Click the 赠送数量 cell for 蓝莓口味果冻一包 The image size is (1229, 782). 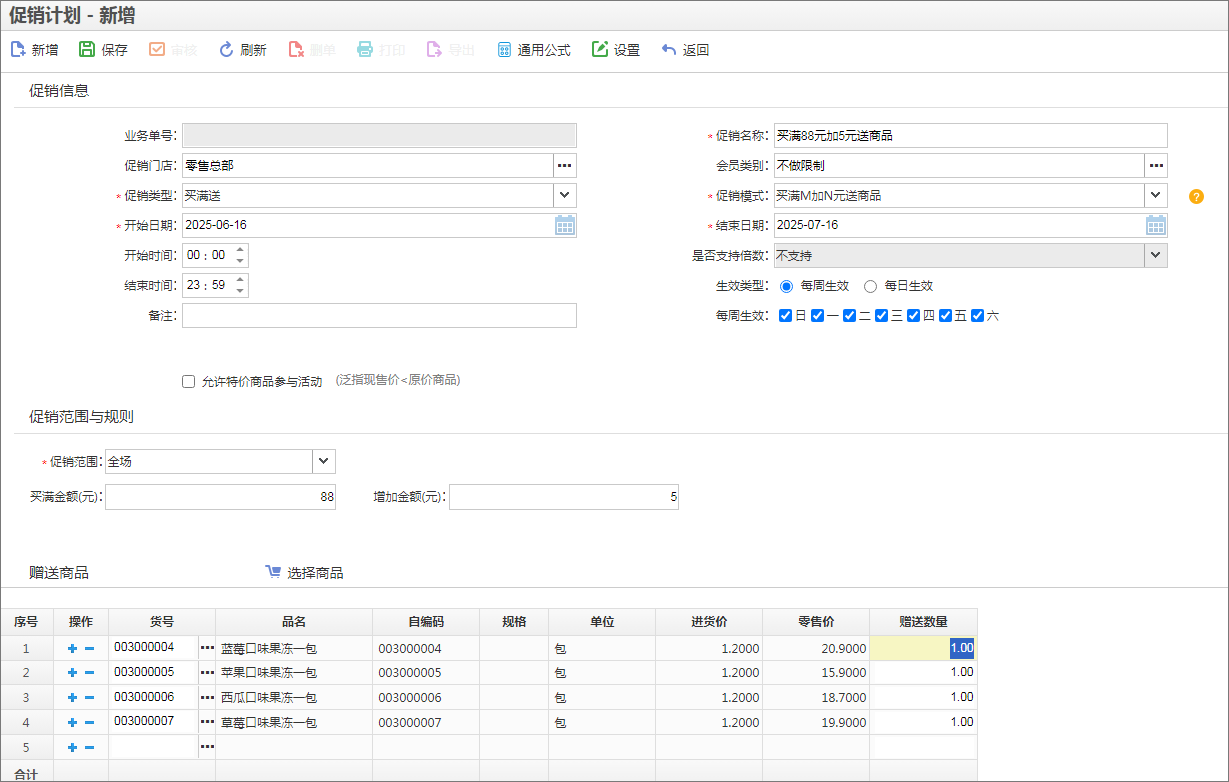(x=923, y=648)
